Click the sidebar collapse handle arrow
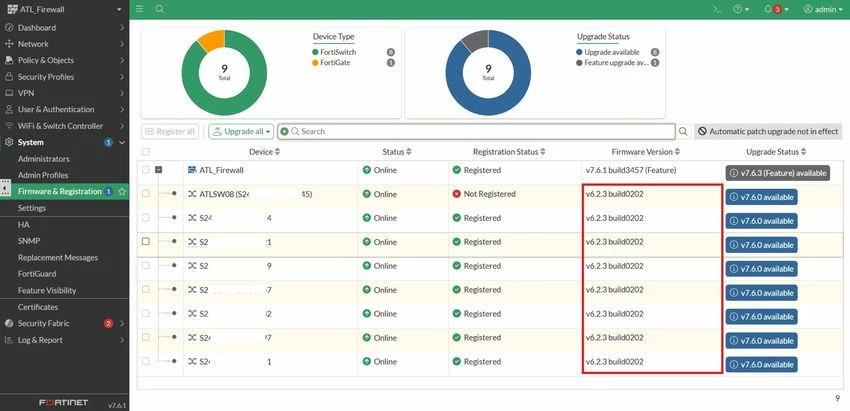This screenshot has width=850, height=411. pos(5,188)
